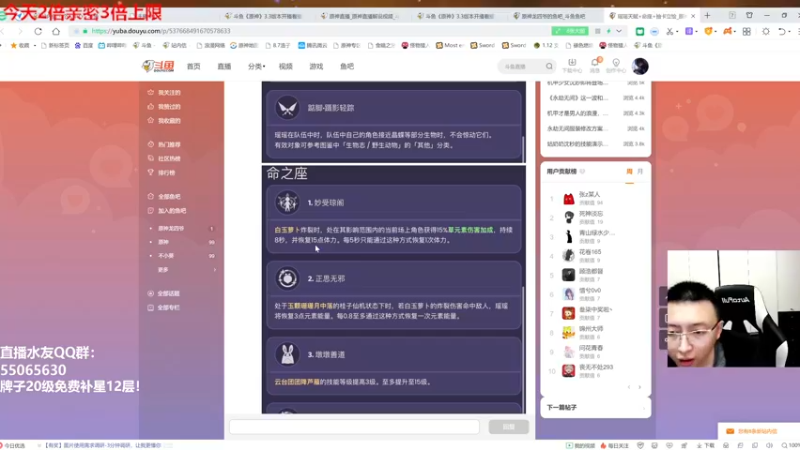The height and width of the screenshot is (450, 800).
Task: Open the browser settings gear icon
Action: (766, 31)
